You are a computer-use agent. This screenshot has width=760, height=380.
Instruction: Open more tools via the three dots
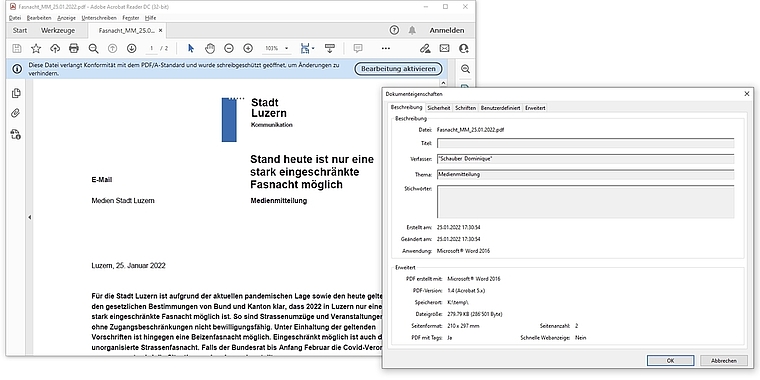click(386, 48)
